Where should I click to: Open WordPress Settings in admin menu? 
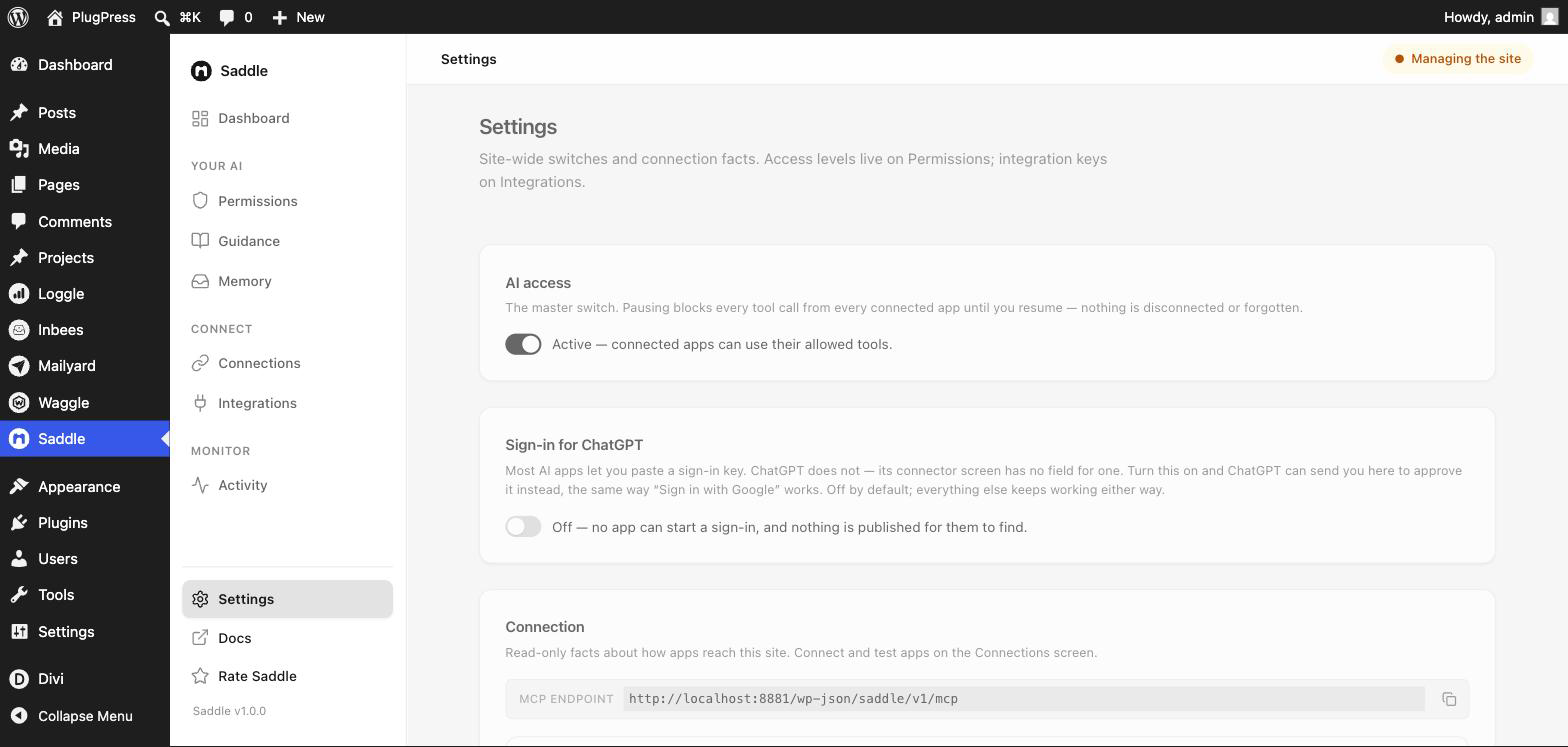(x=85, y=632)
